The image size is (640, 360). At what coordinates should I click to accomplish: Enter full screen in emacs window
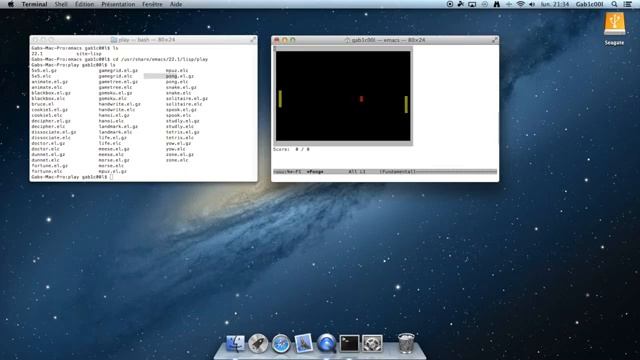pos(494,40)
